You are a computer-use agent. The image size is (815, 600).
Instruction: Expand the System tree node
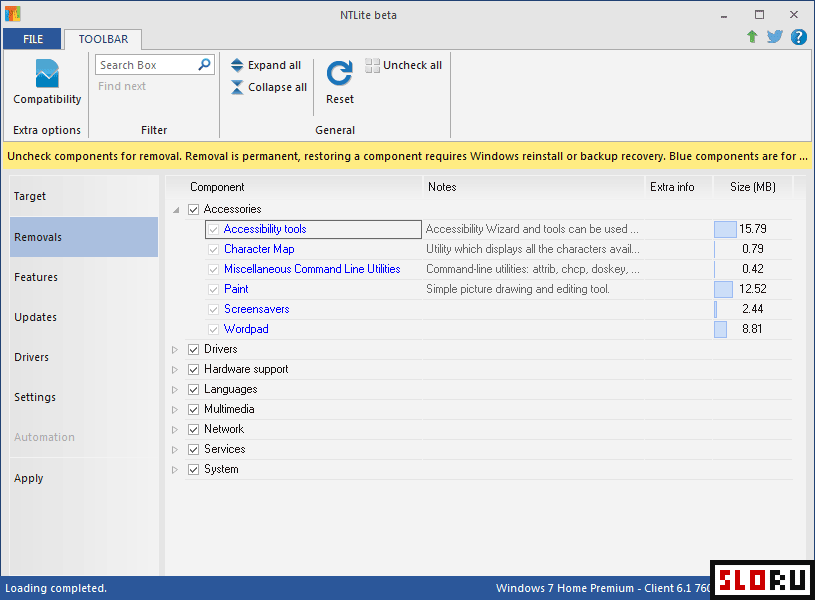coord(175,470)
